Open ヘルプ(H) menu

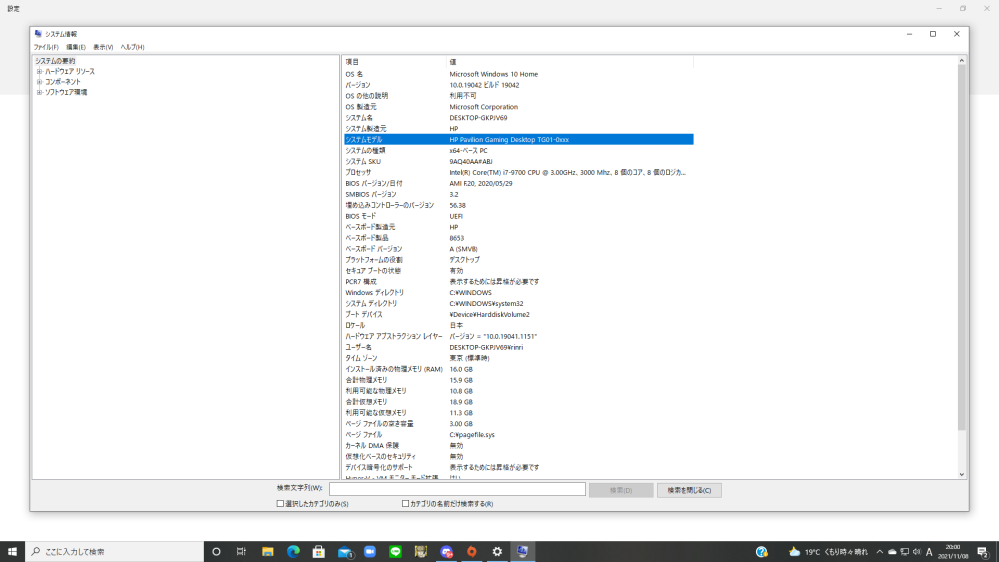point(133,47)
